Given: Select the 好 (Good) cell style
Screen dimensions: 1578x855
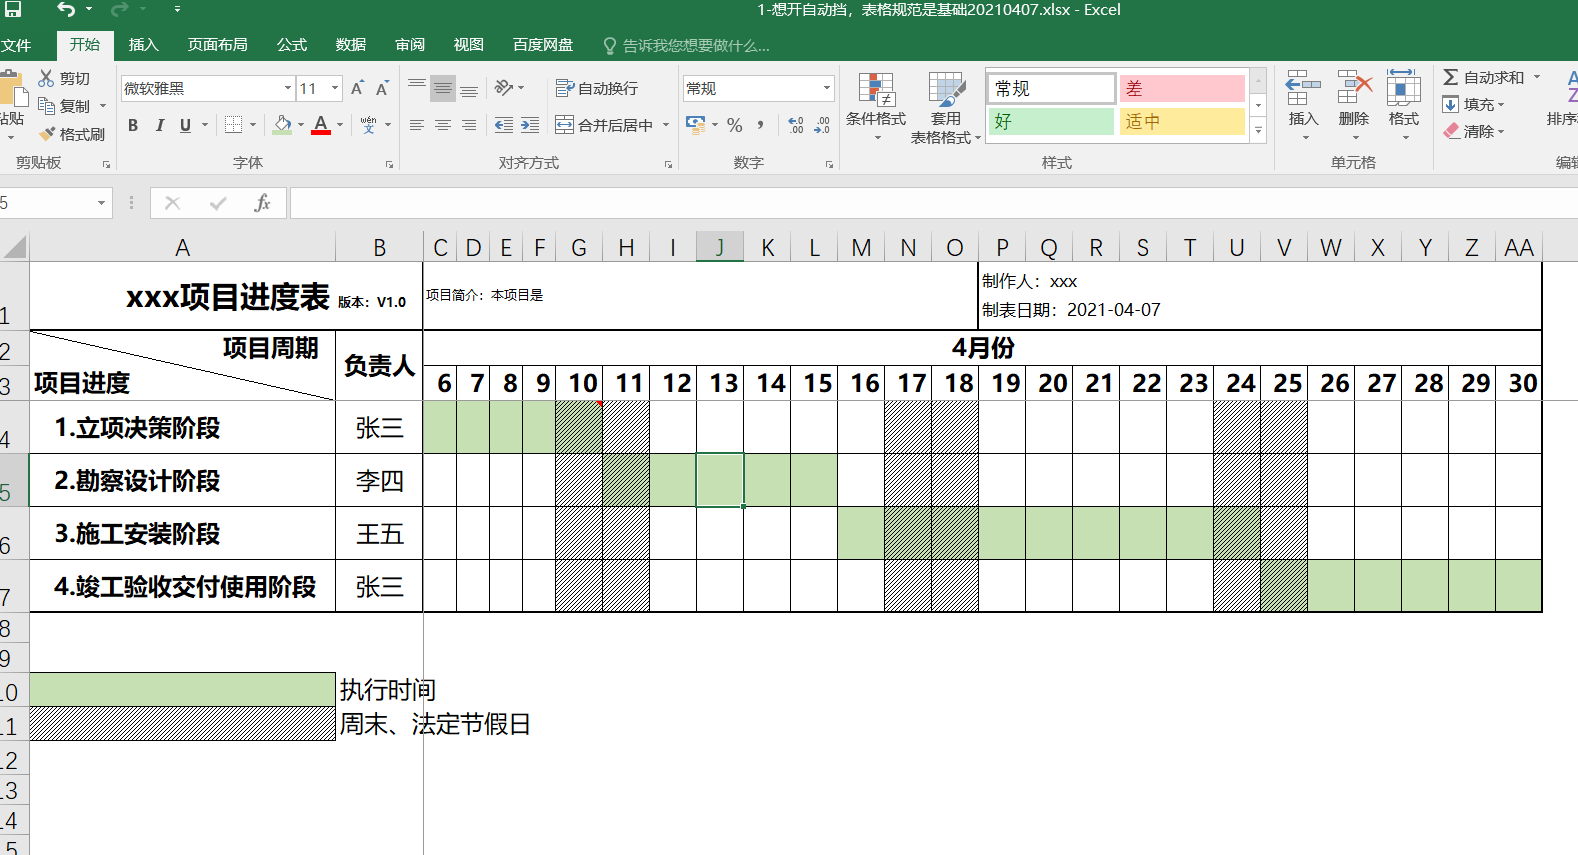Looking at the screenshot, I should 1051,121.
